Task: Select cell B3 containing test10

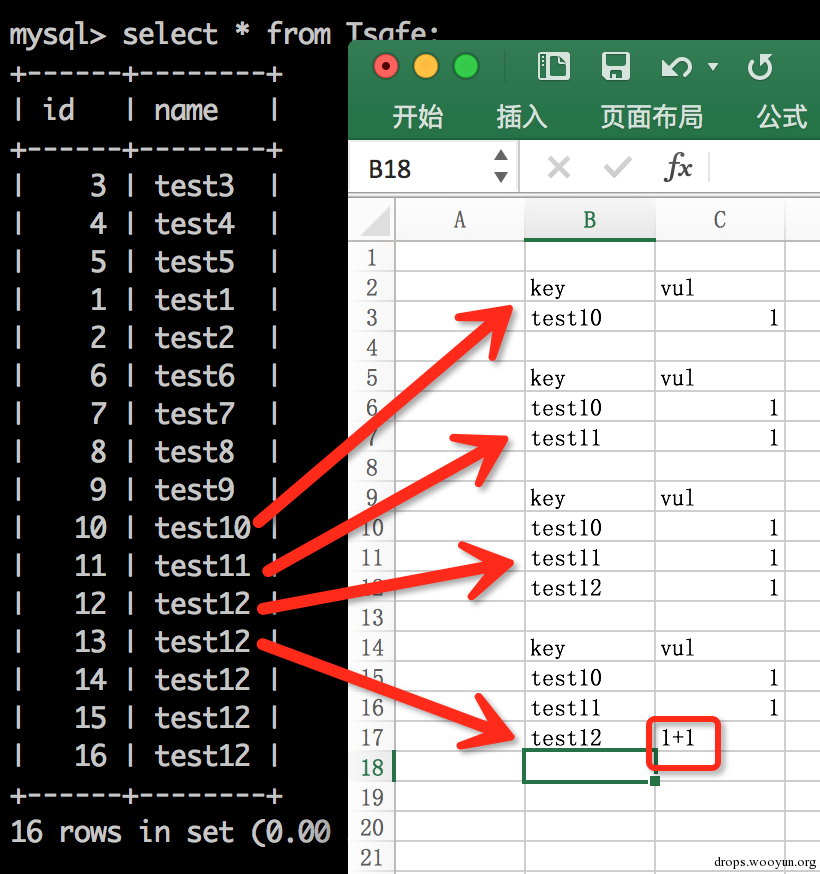Action: 589,318
